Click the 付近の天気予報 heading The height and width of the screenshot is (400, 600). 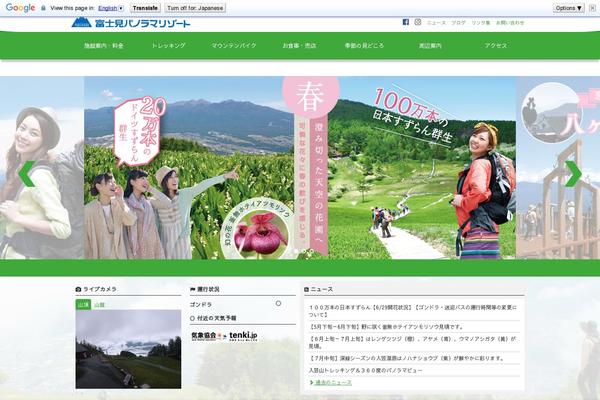pos(213,318)
